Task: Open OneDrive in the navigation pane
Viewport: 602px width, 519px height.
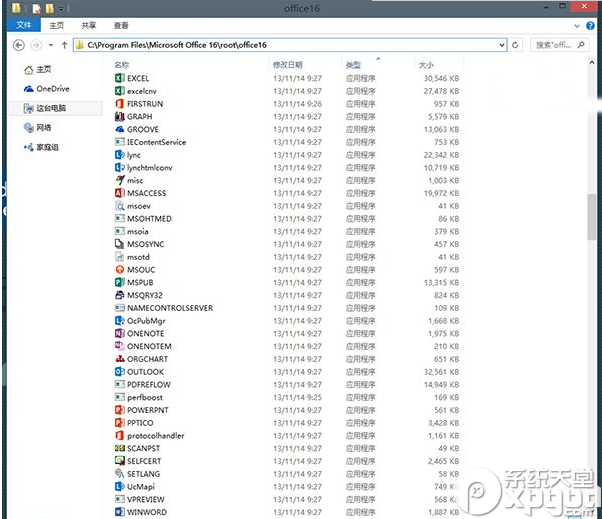Action: click(x=46, y=89)
